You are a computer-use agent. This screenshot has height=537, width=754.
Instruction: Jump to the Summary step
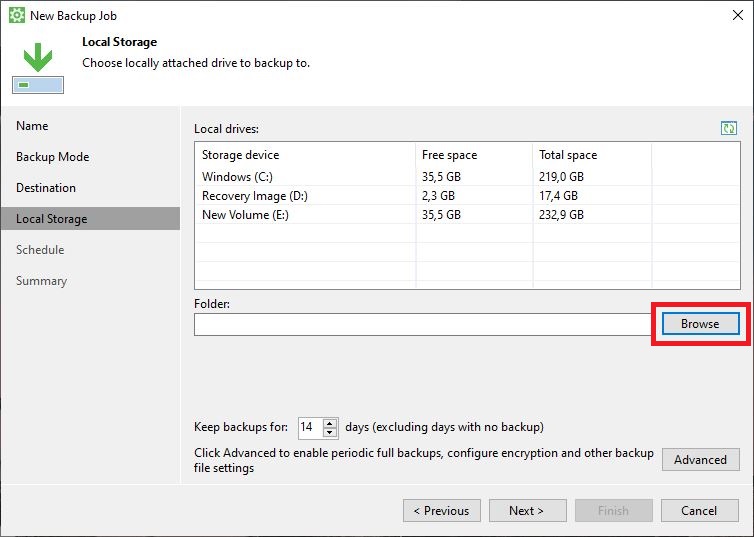click(x=41, y=281)
